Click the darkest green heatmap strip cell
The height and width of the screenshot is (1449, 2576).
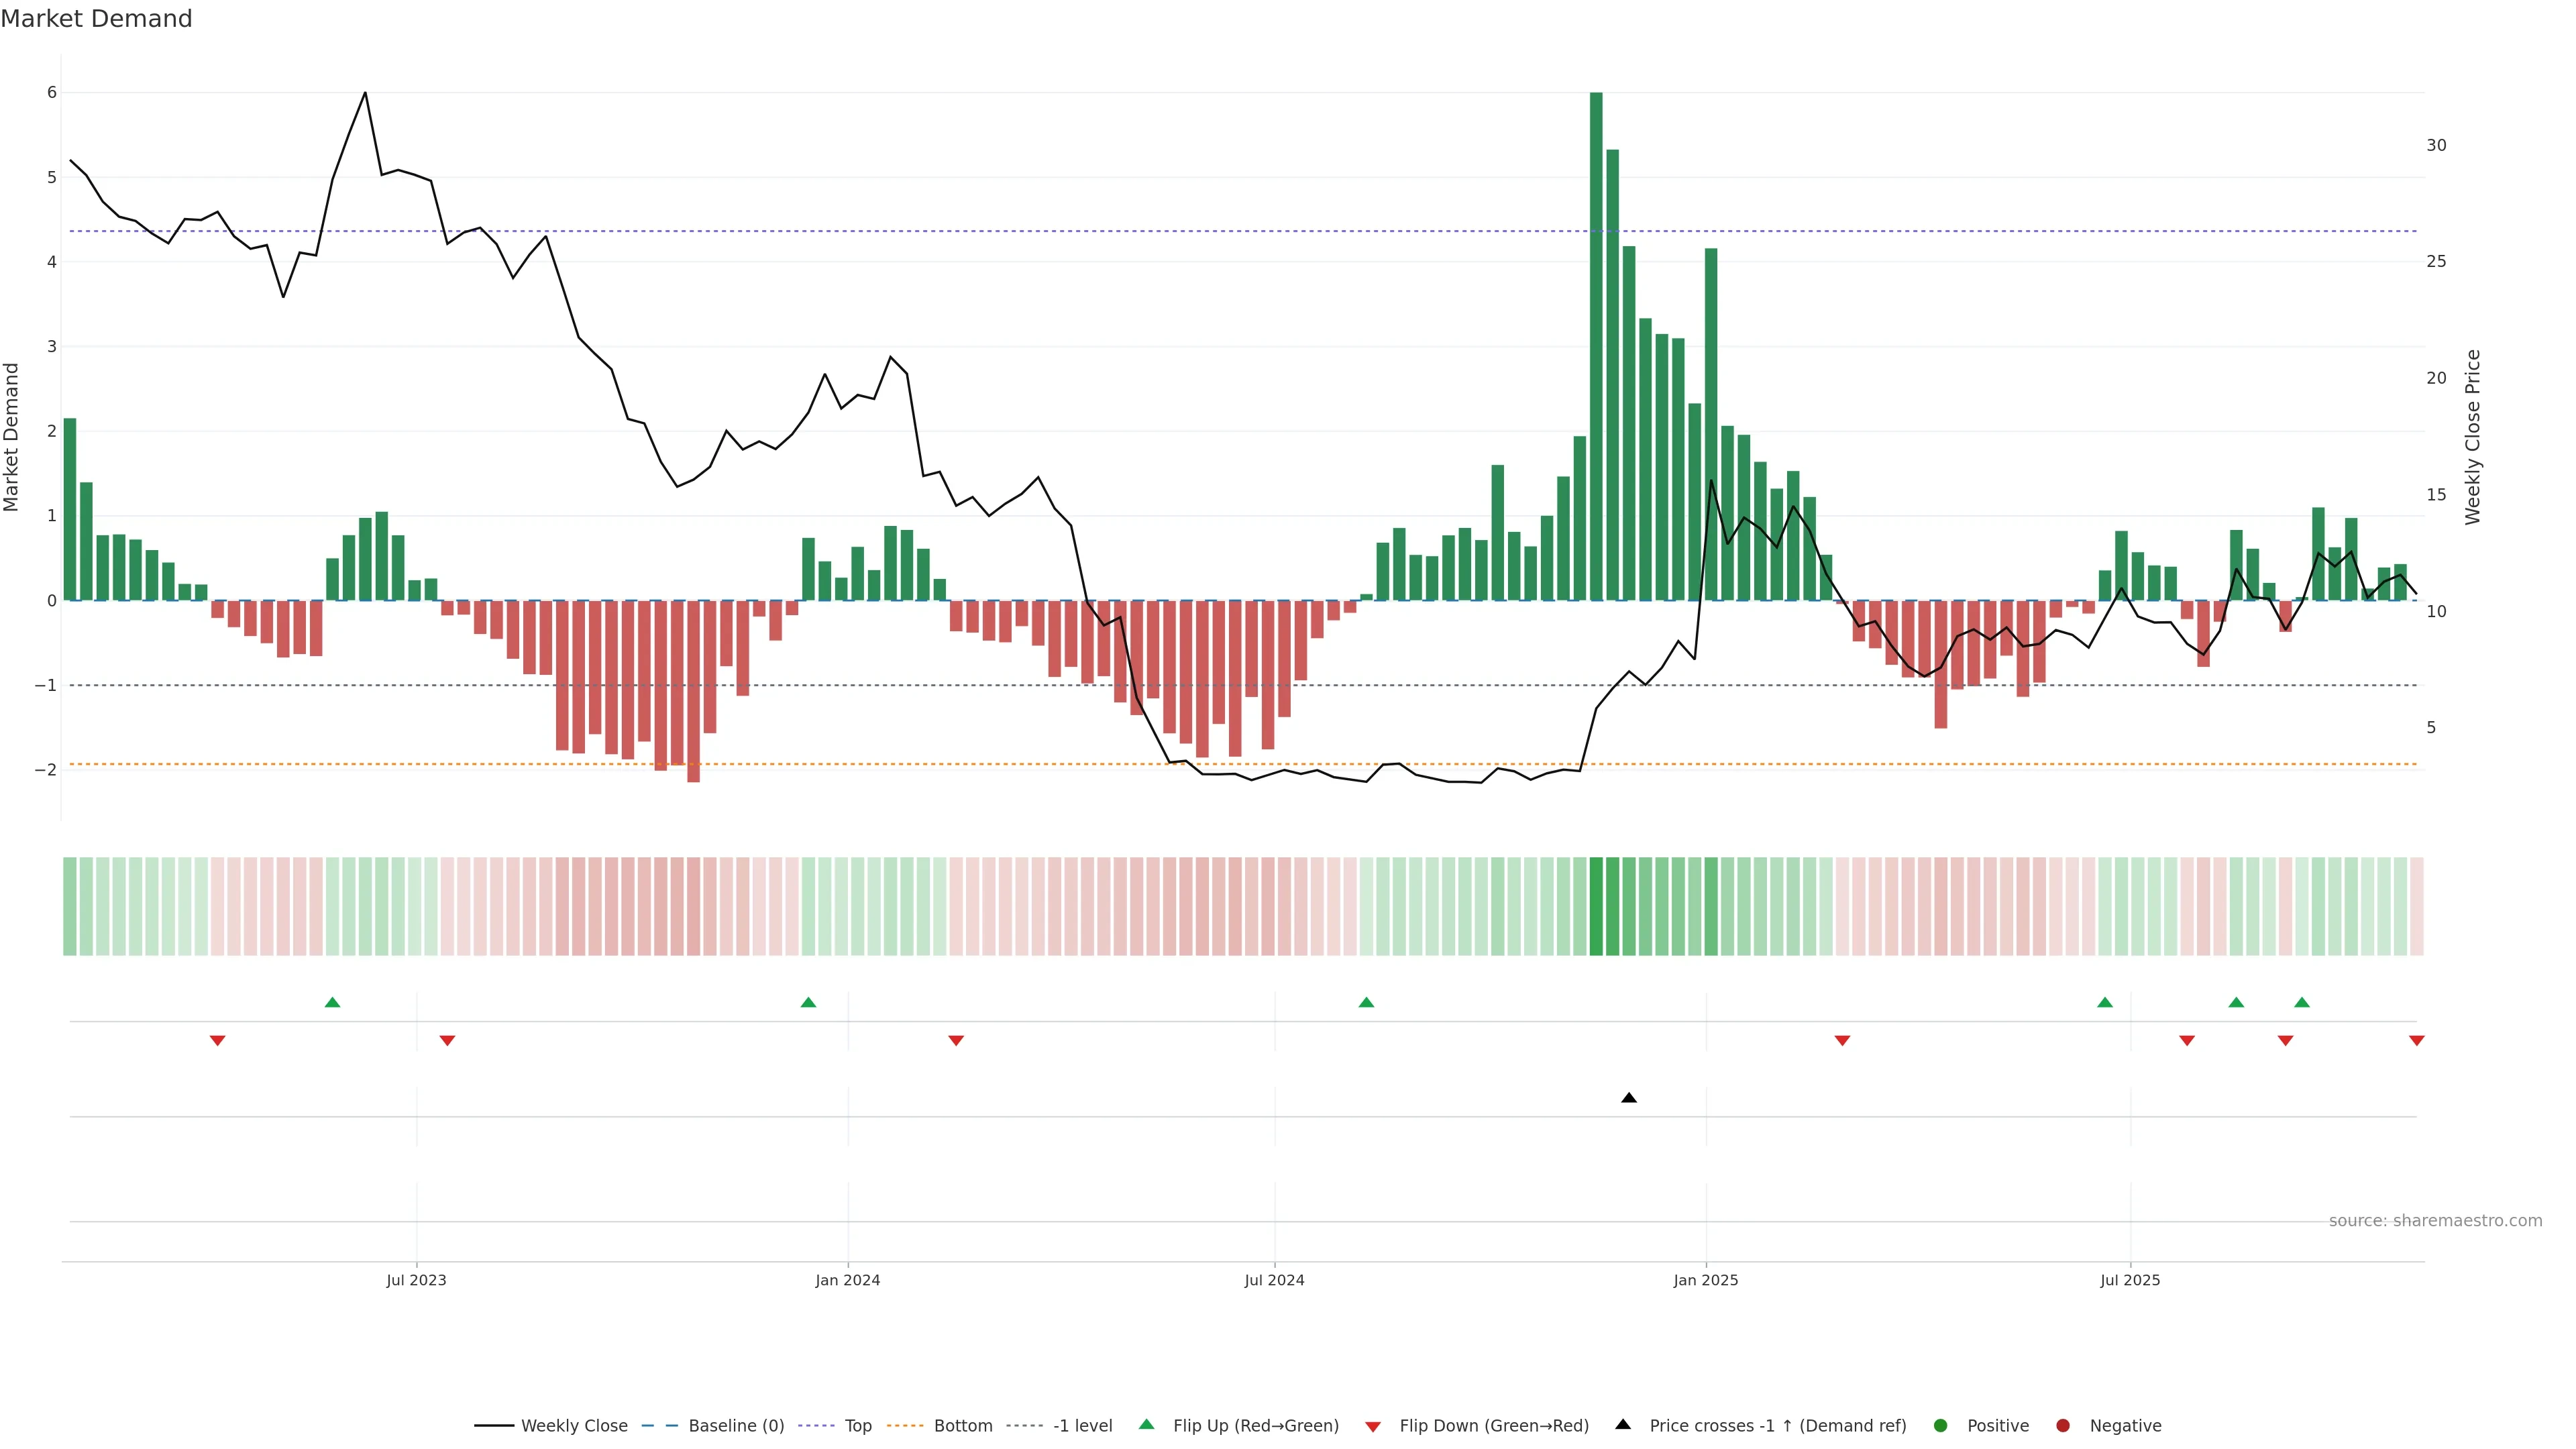click(1596, 906)
